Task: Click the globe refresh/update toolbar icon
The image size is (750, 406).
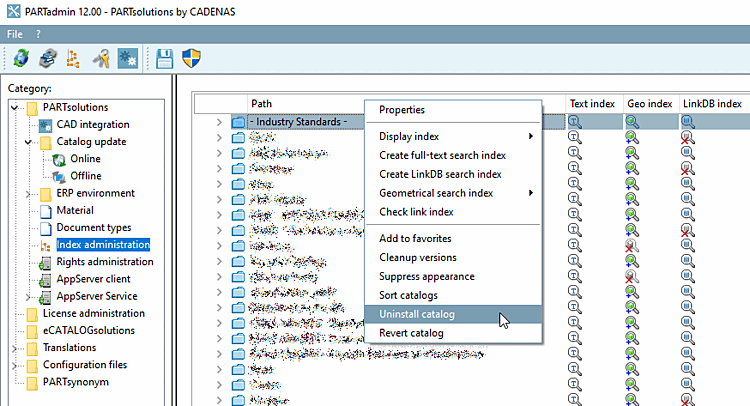Action: [21, 58]
